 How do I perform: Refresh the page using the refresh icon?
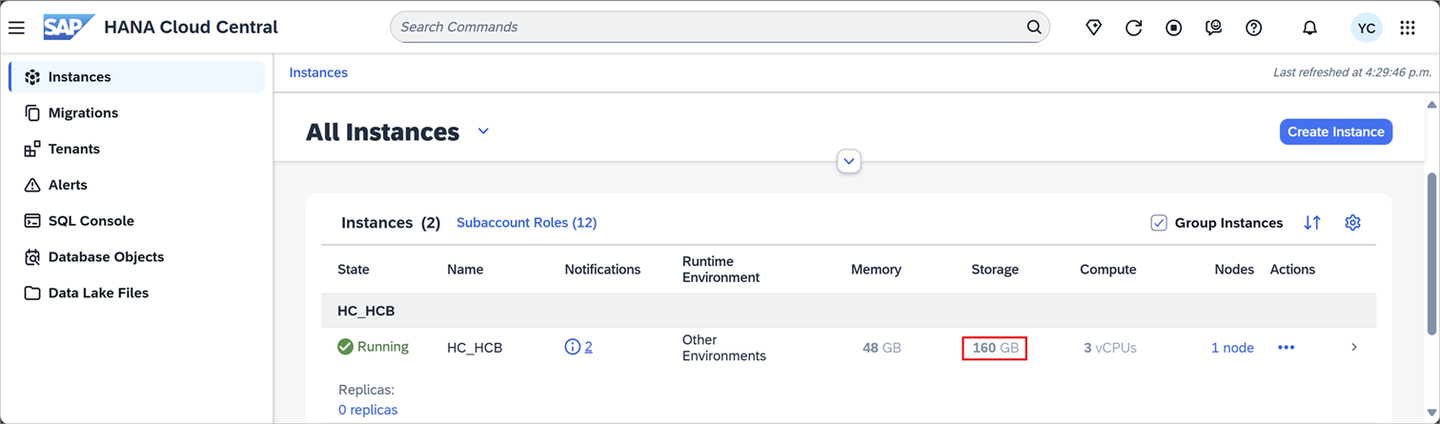pos(1133,28)
